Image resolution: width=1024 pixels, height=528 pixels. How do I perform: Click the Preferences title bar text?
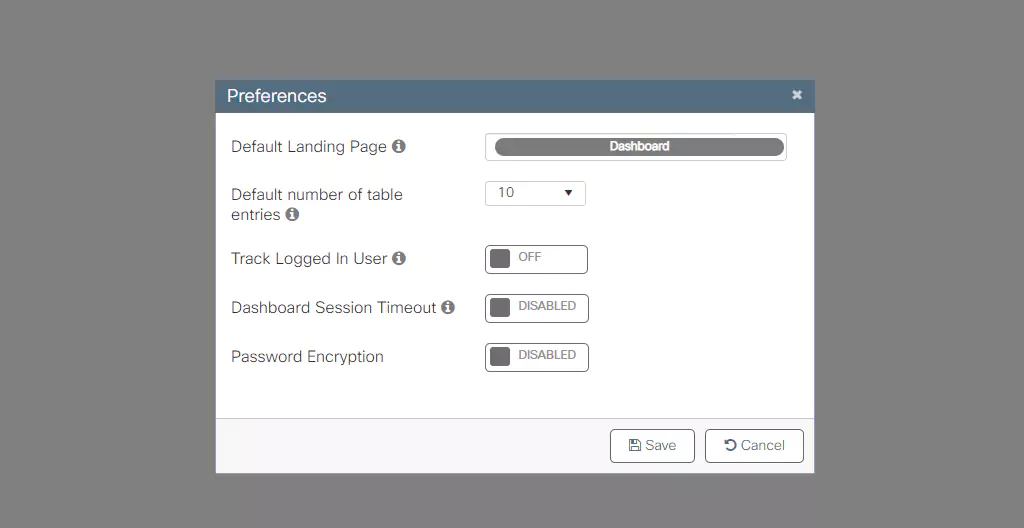(277, 96)
